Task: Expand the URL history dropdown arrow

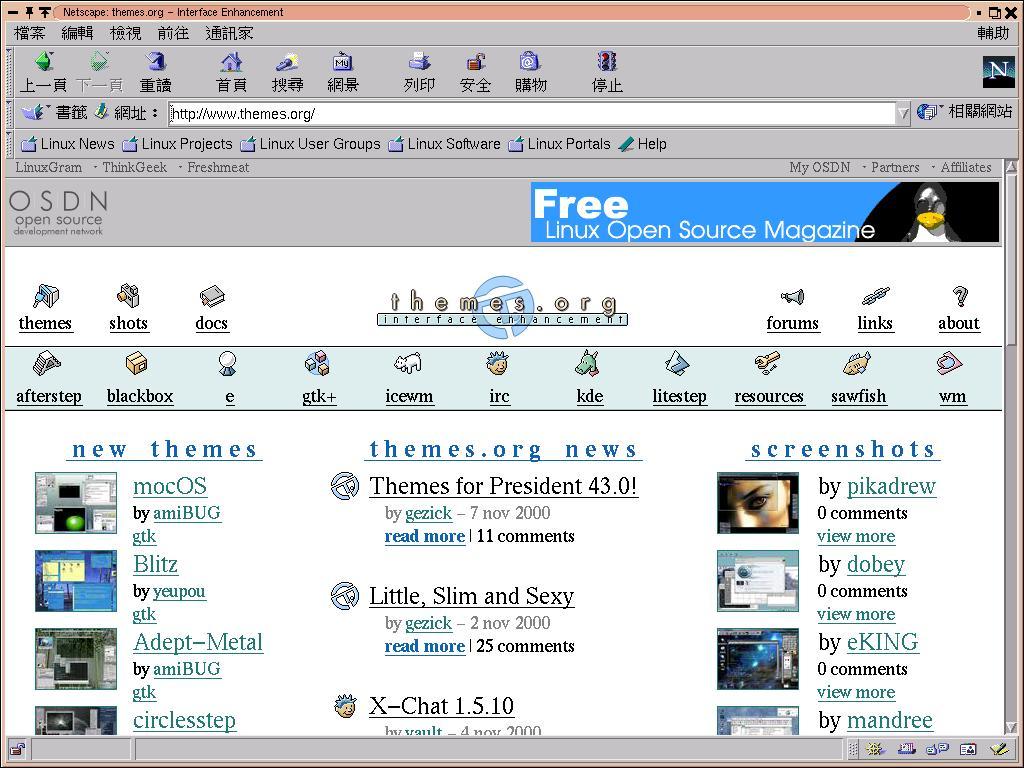Action: (x=903, y=114)
